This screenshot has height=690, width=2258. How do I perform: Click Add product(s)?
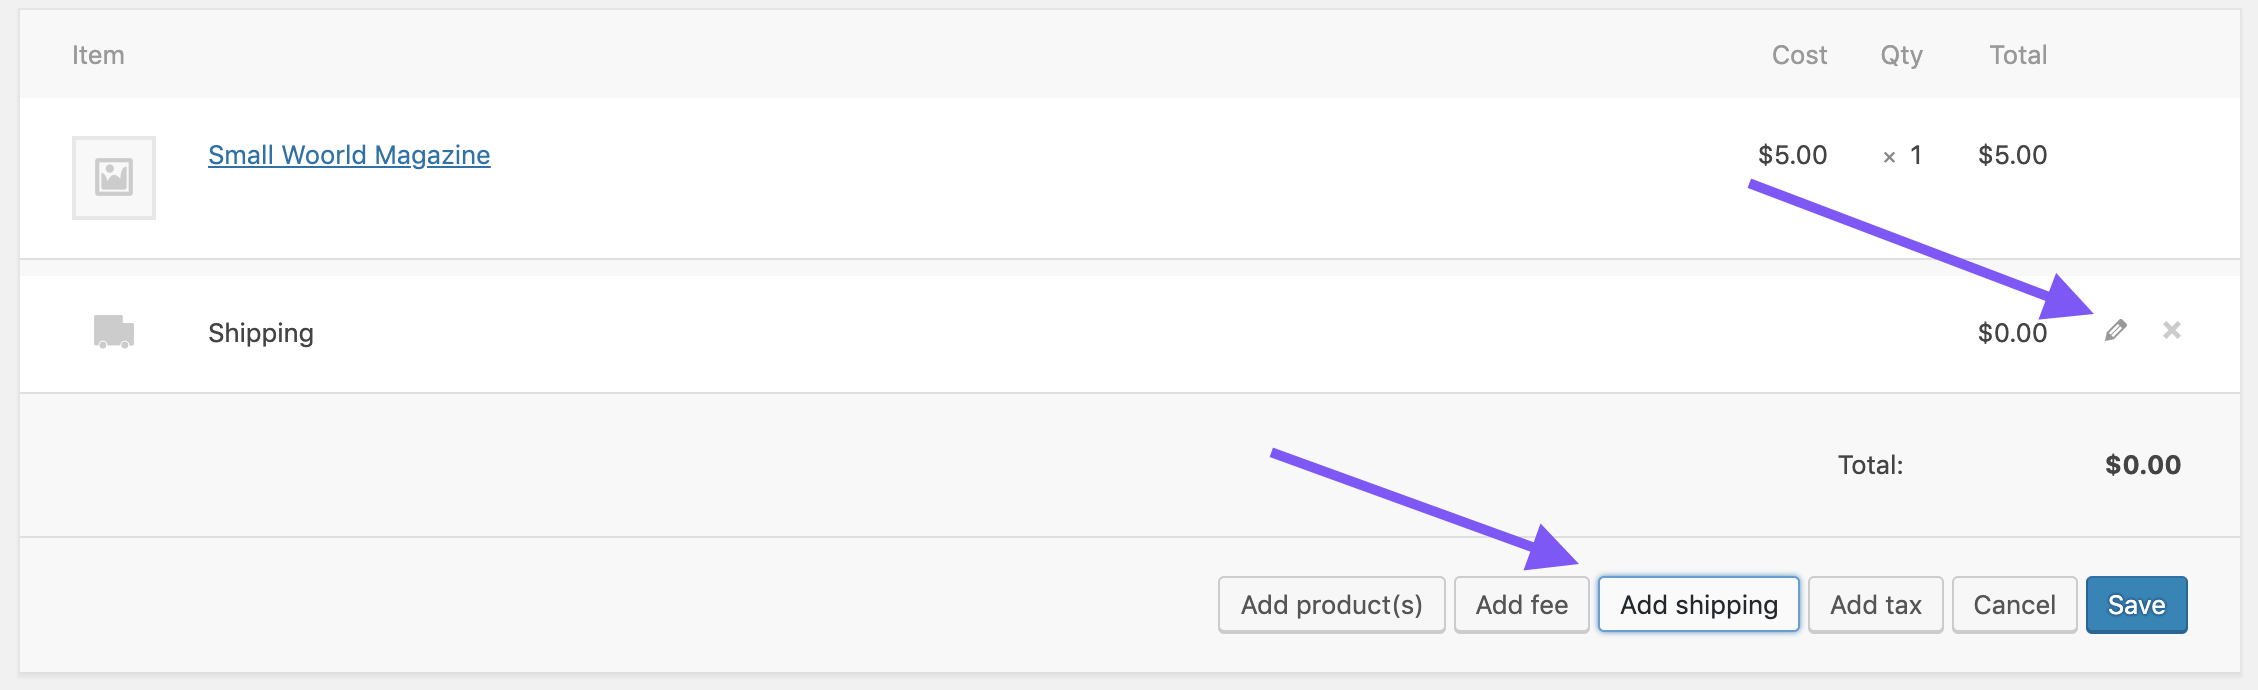click(1331, 604)
